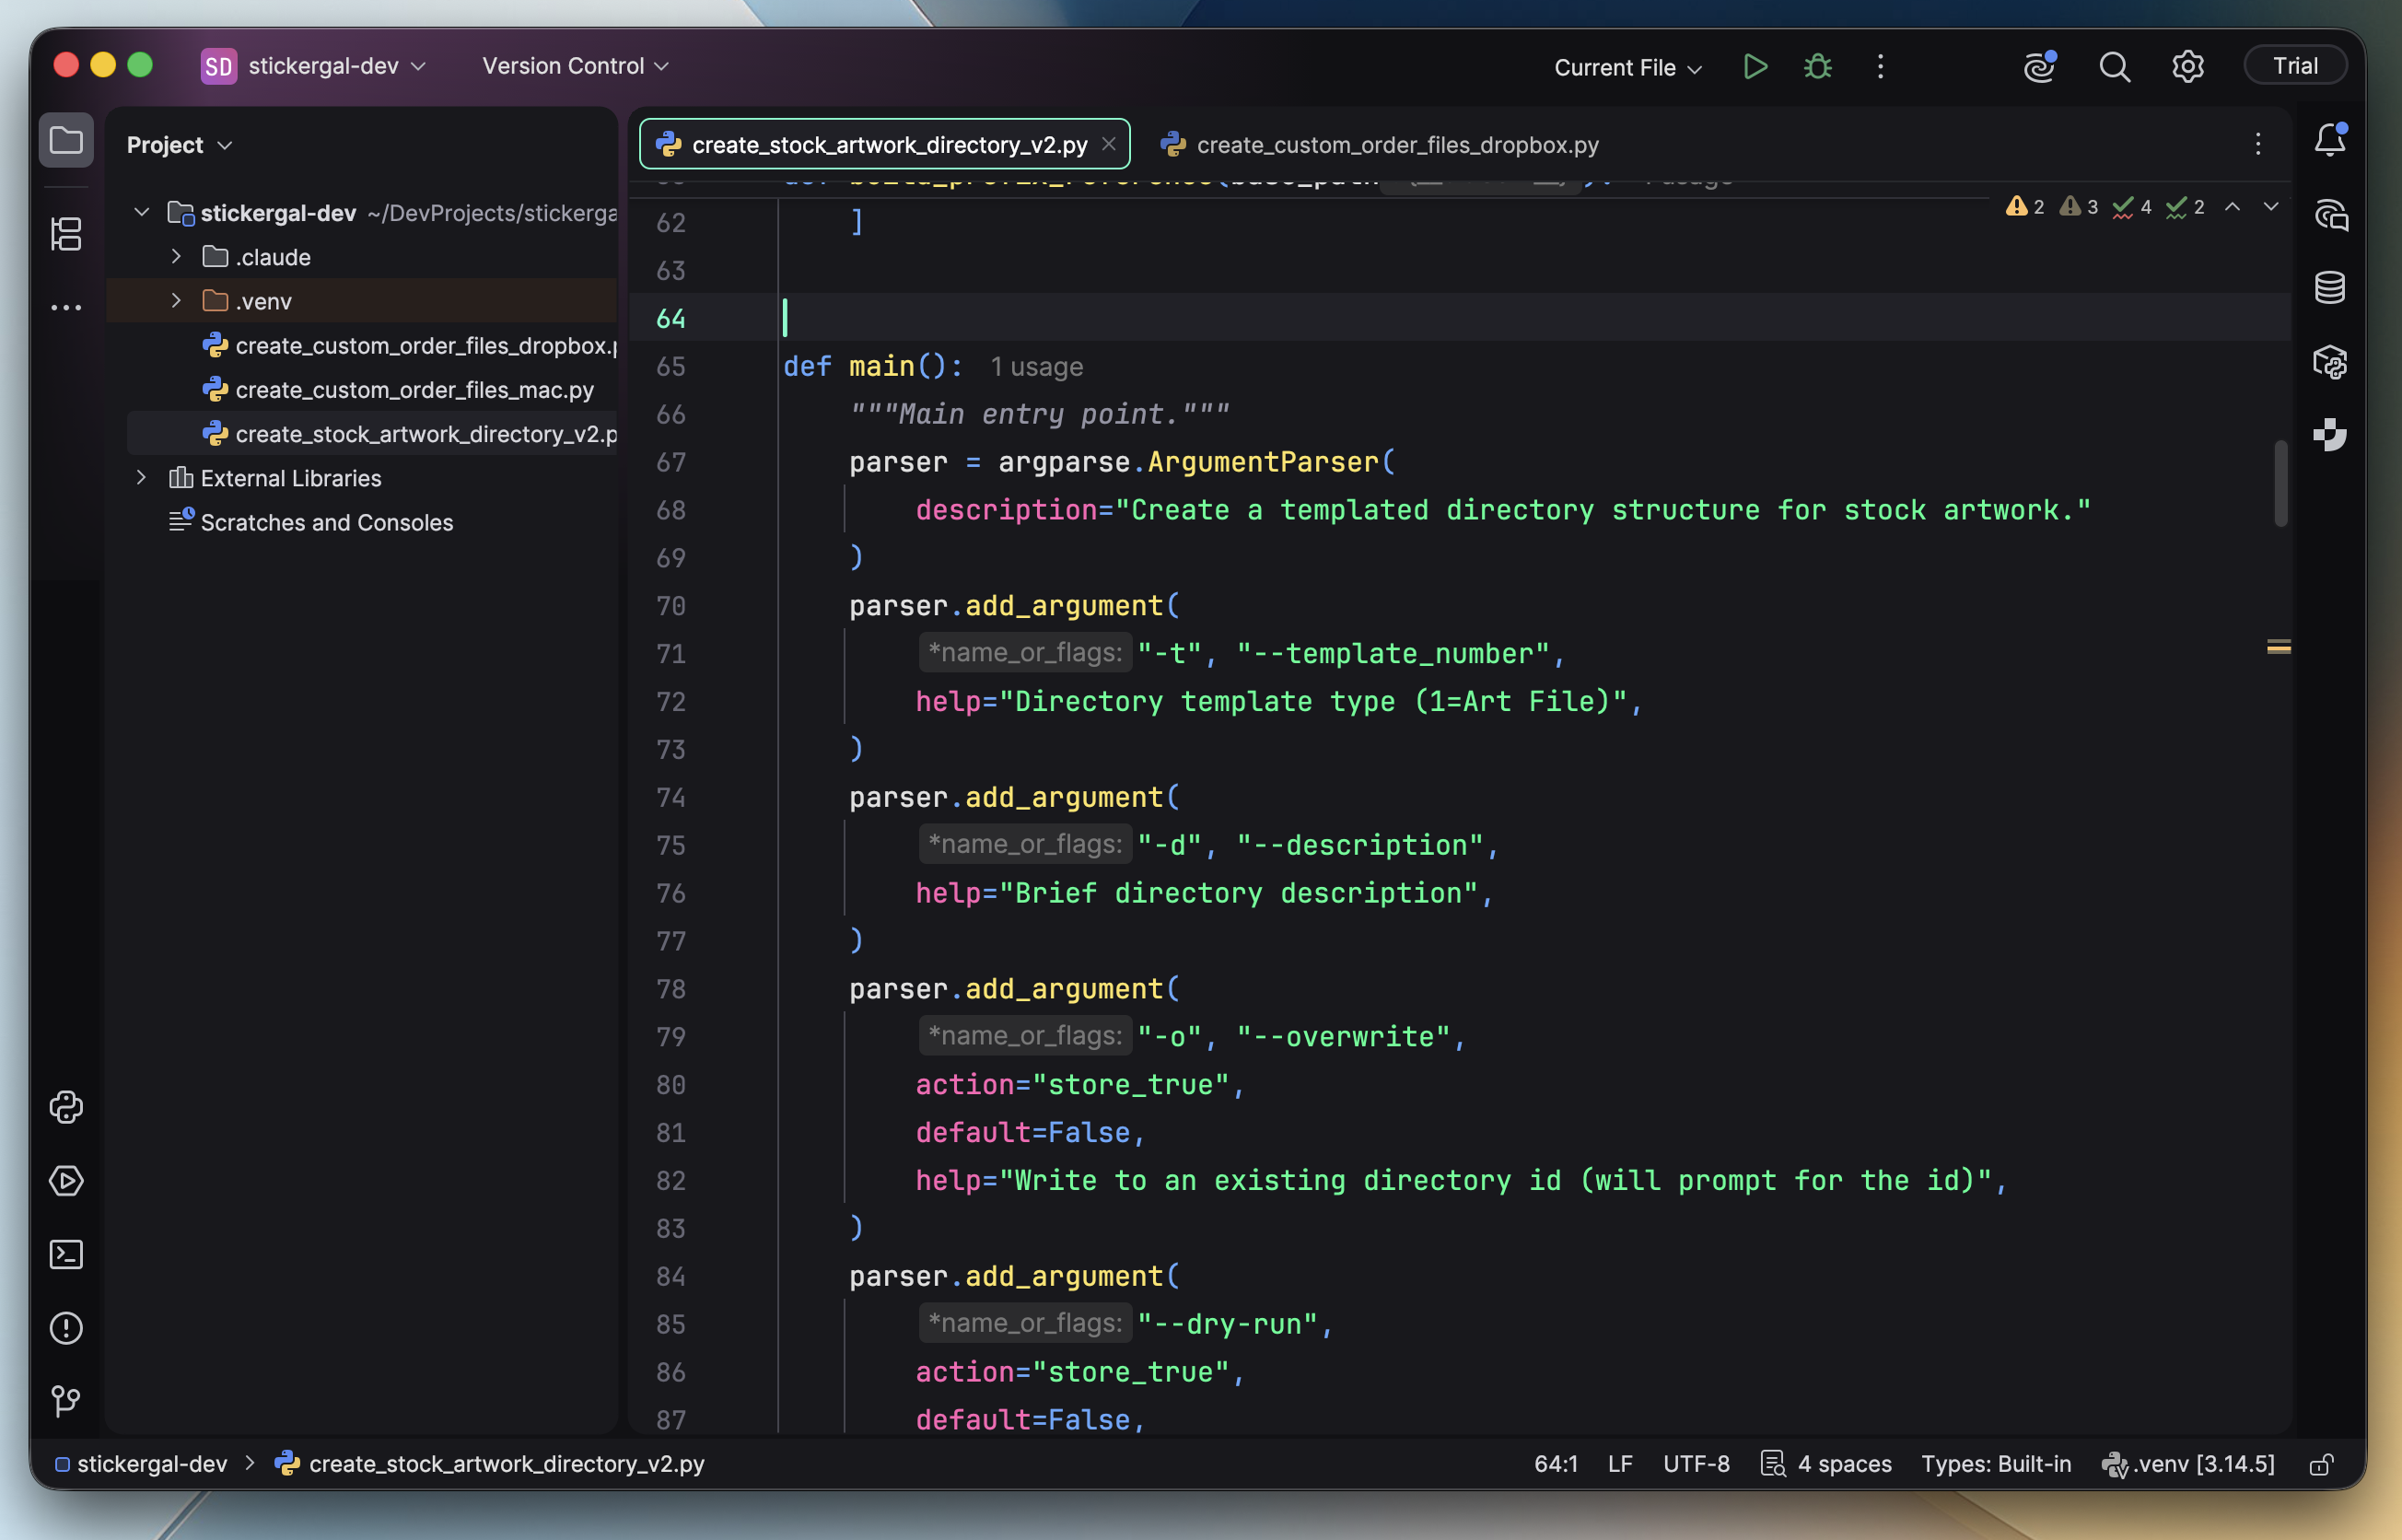Click the Trial license button
Image resolution: width=2402 pixels, height=1540 pixels.
pyautogui.click(x=2295, y=66)
